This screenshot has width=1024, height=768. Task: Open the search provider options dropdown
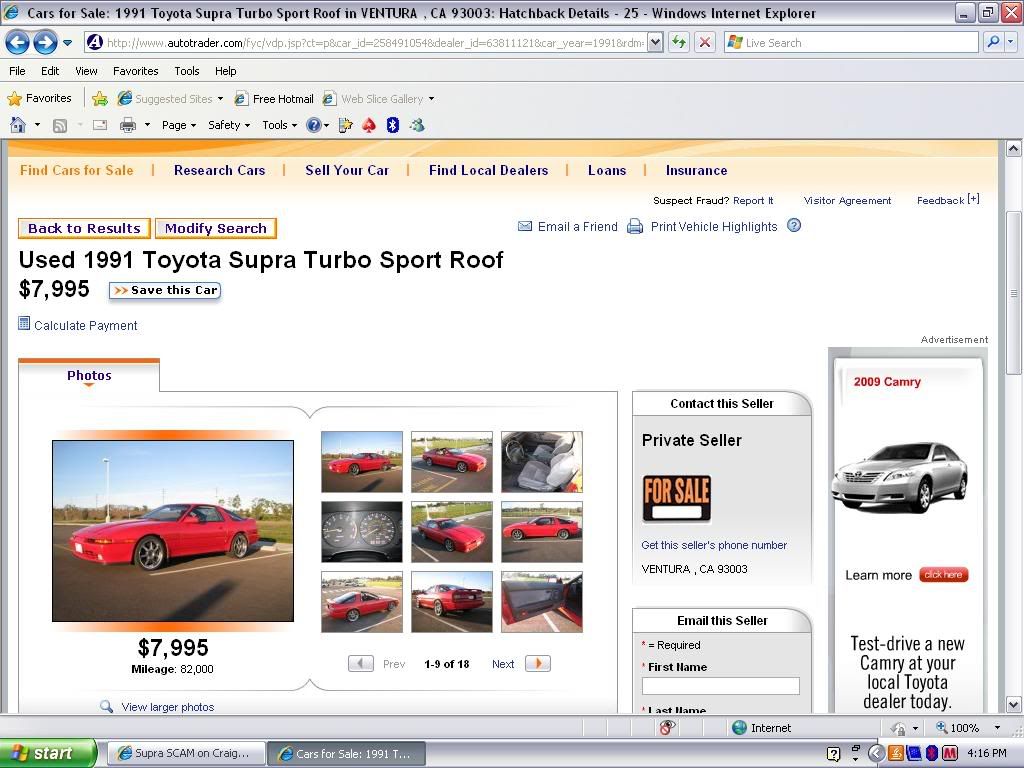[1010, 42]
